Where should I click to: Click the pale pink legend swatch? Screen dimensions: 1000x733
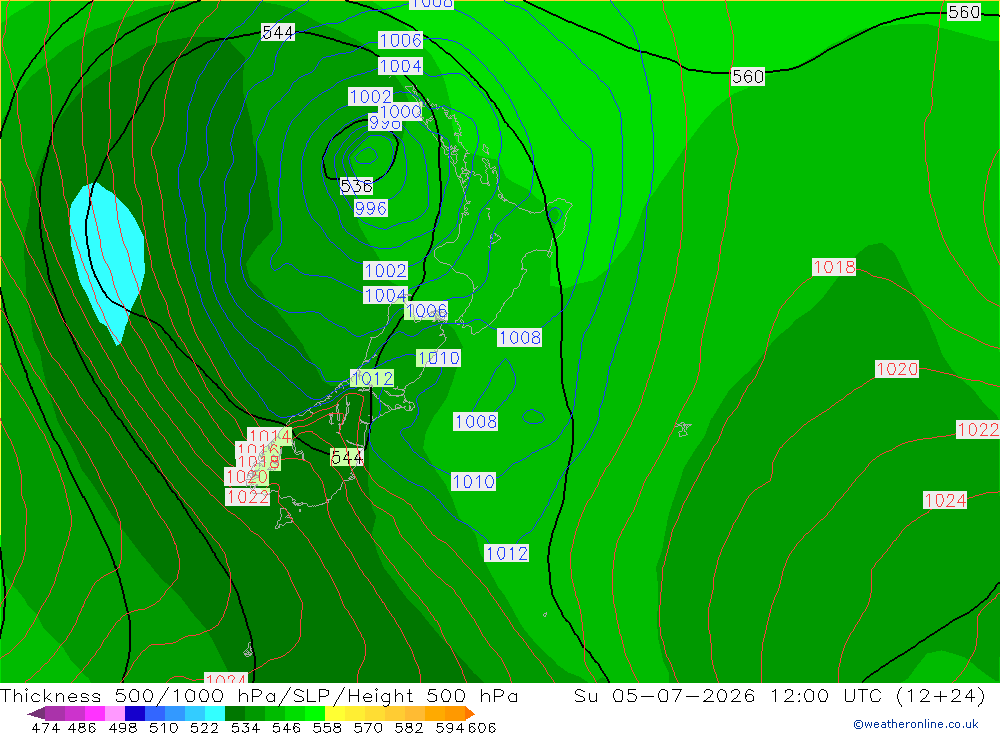[115, 713]
